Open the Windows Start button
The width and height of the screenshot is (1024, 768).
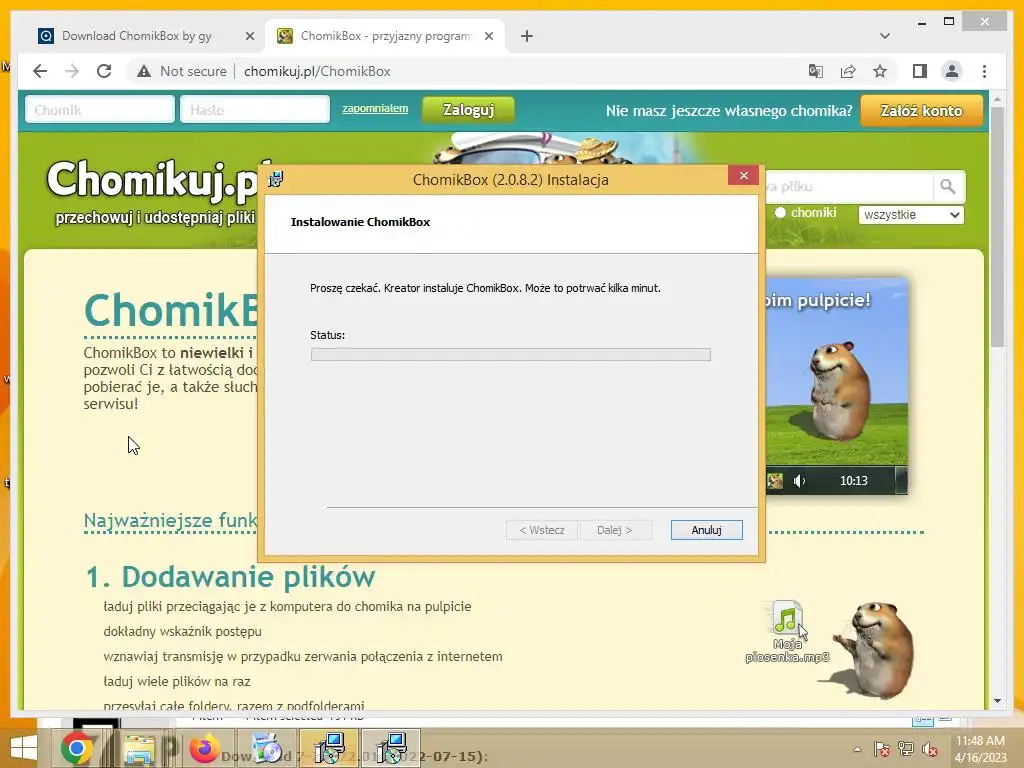click(24, 749)
